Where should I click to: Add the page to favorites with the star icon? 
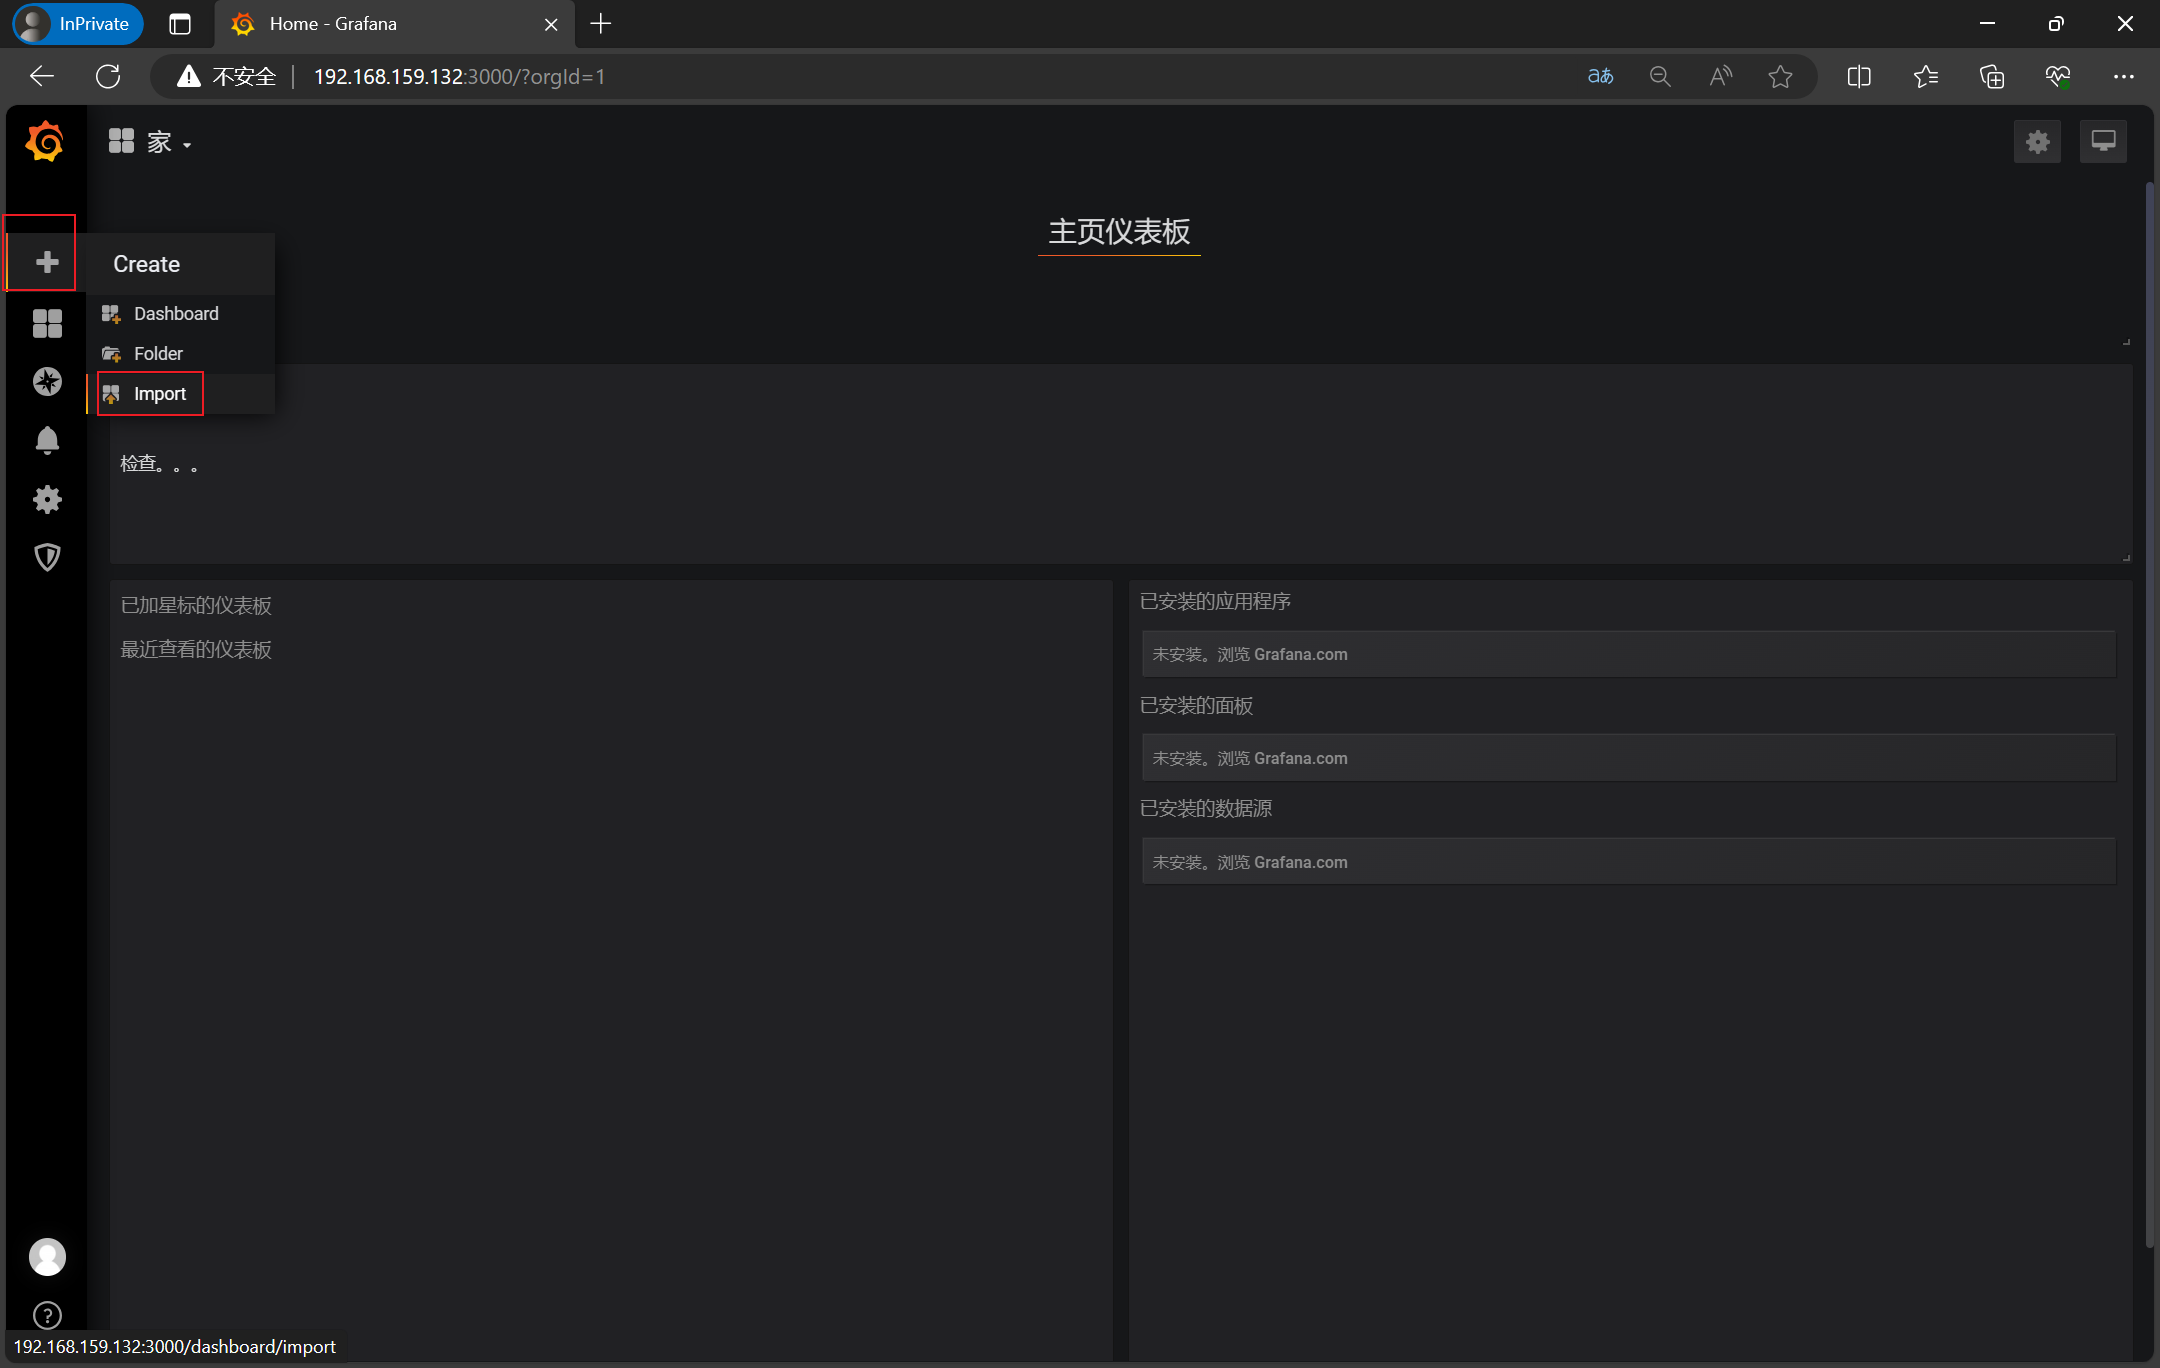(1780, 77)
